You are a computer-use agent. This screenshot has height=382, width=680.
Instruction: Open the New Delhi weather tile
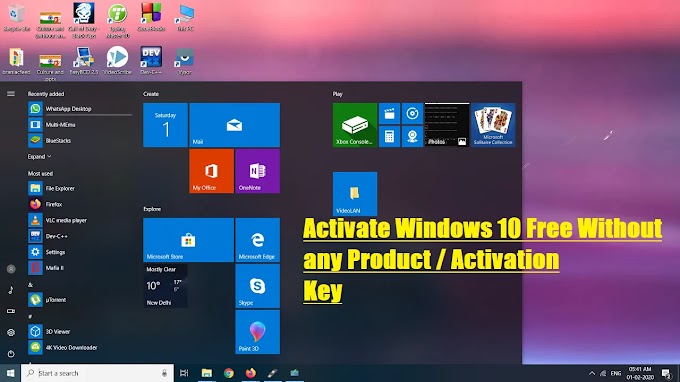coord(165,286)
